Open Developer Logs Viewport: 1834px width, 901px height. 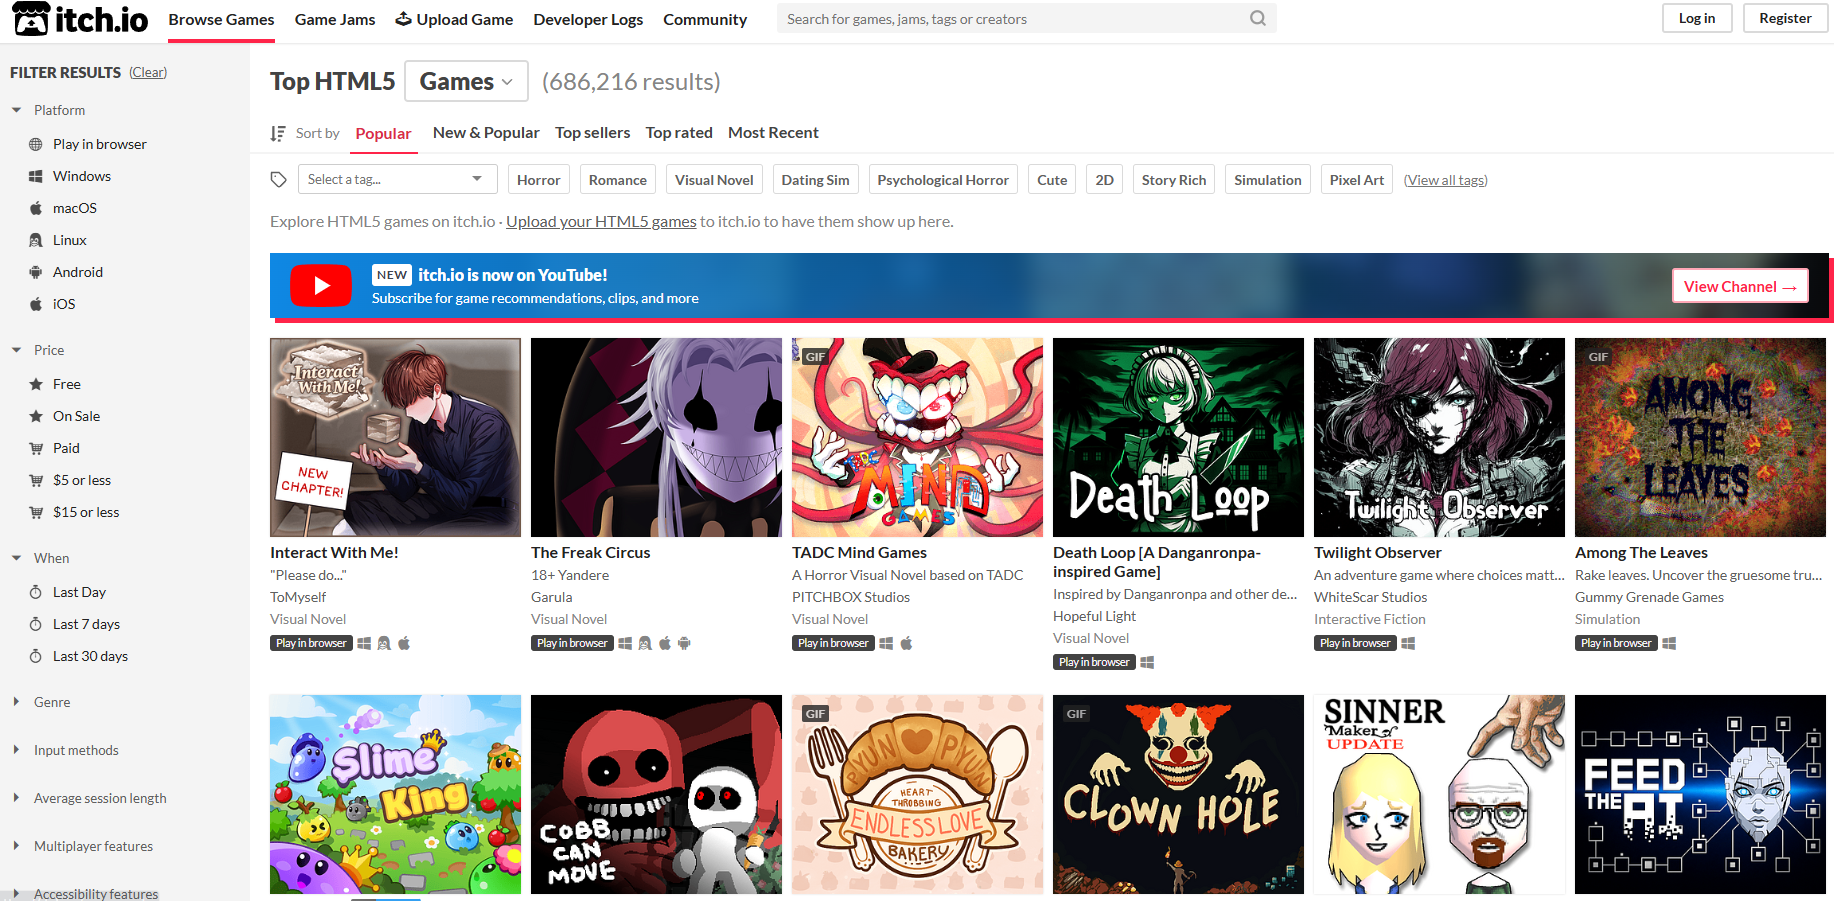pos(588,20)
